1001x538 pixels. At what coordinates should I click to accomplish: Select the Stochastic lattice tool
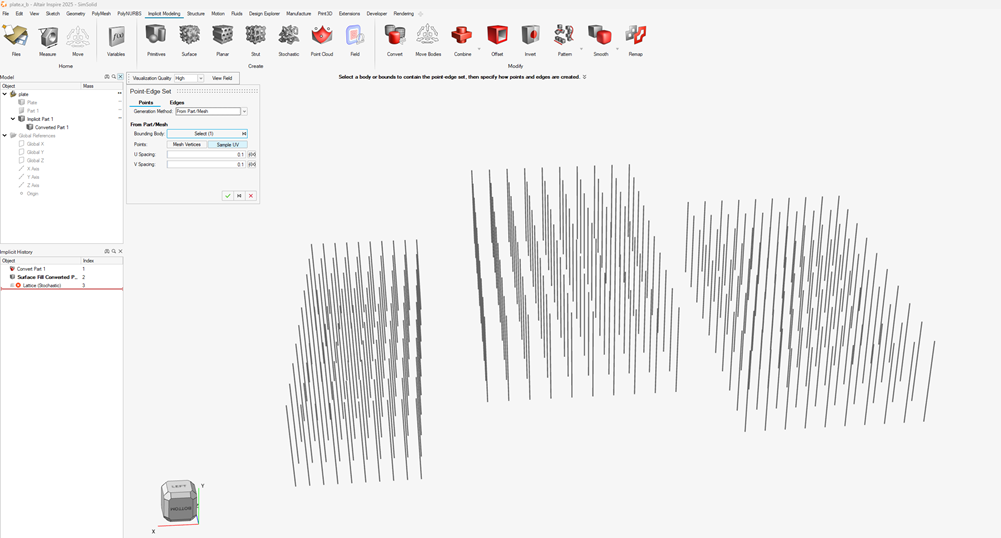coord(288,38)
